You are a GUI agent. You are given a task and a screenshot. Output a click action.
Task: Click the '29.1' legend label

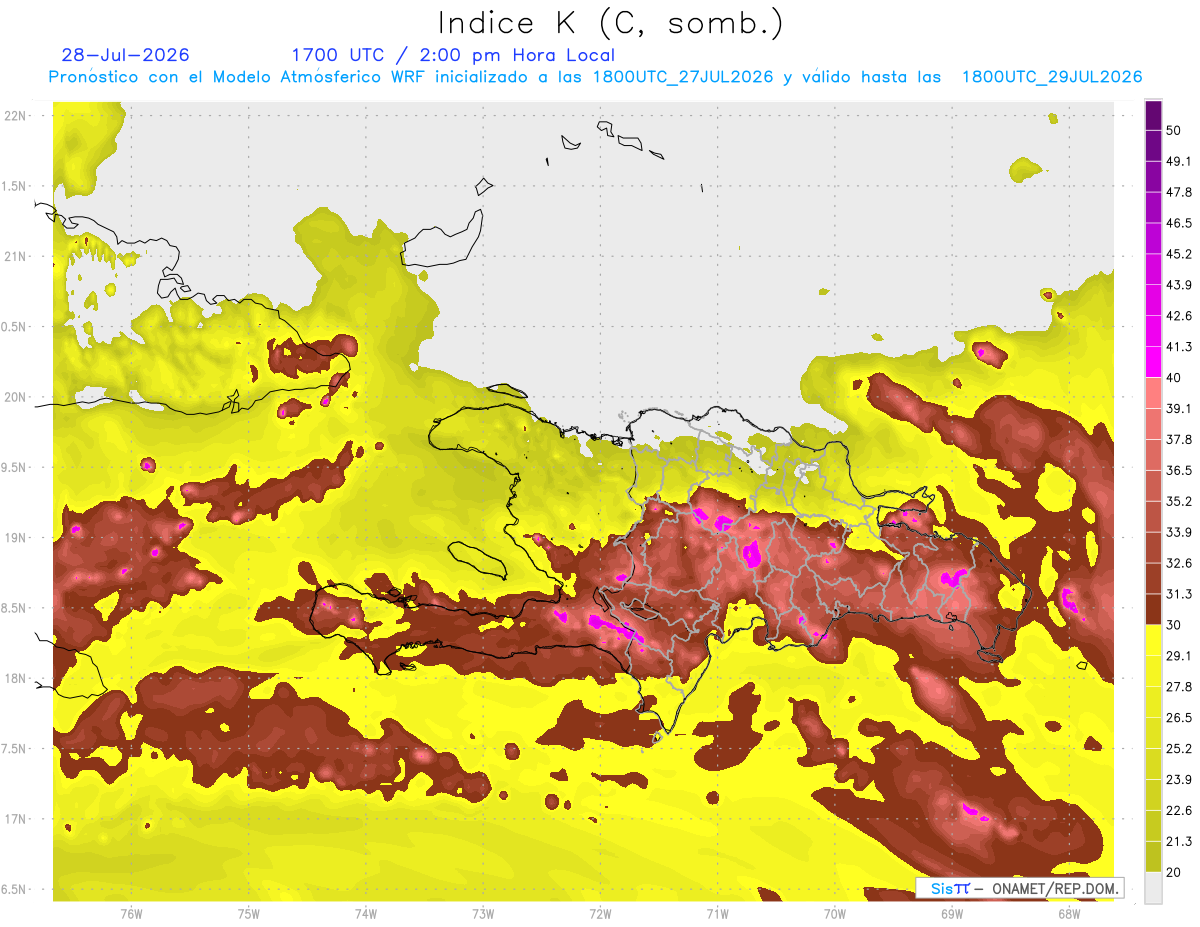[x=1179, y=656]
